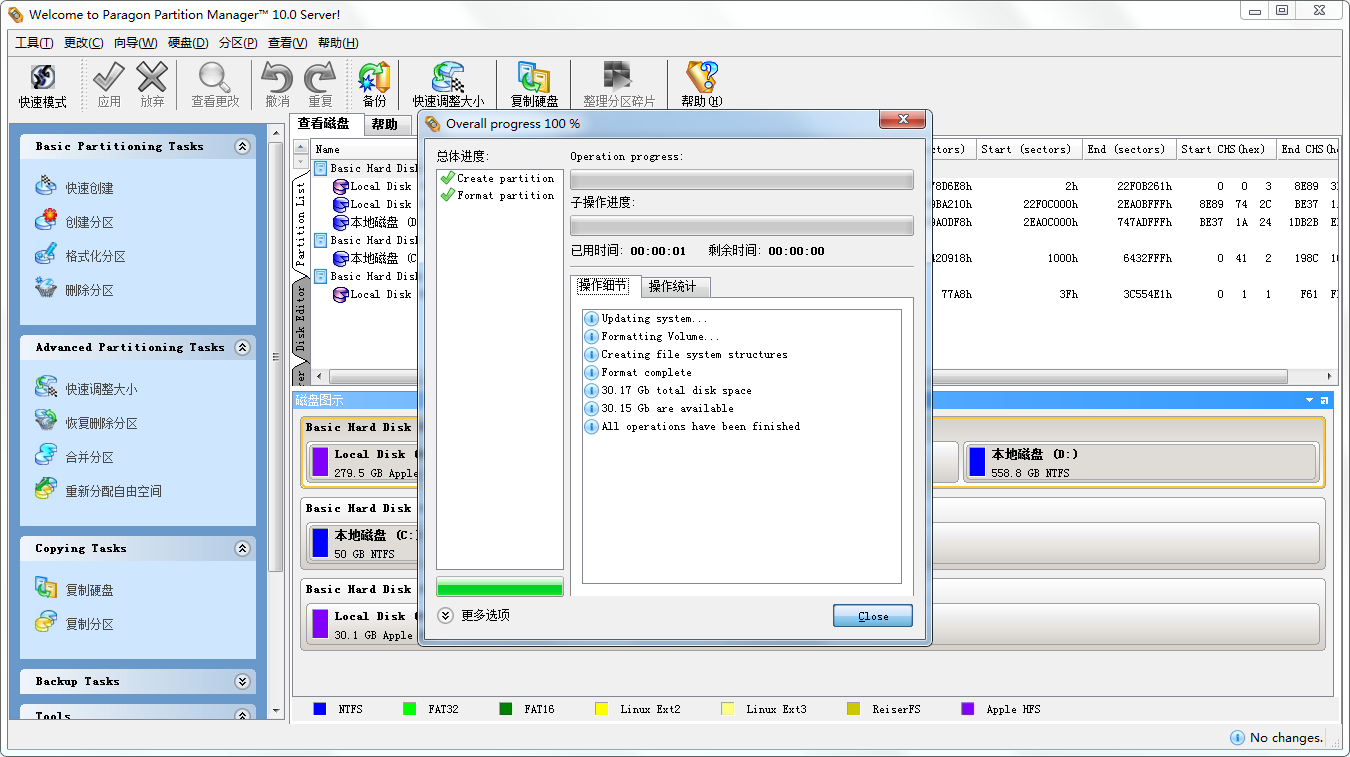Click 合并分区 icon in sidebar
Viewport: 1350px width, 757px height.
[x=46, y=456]
